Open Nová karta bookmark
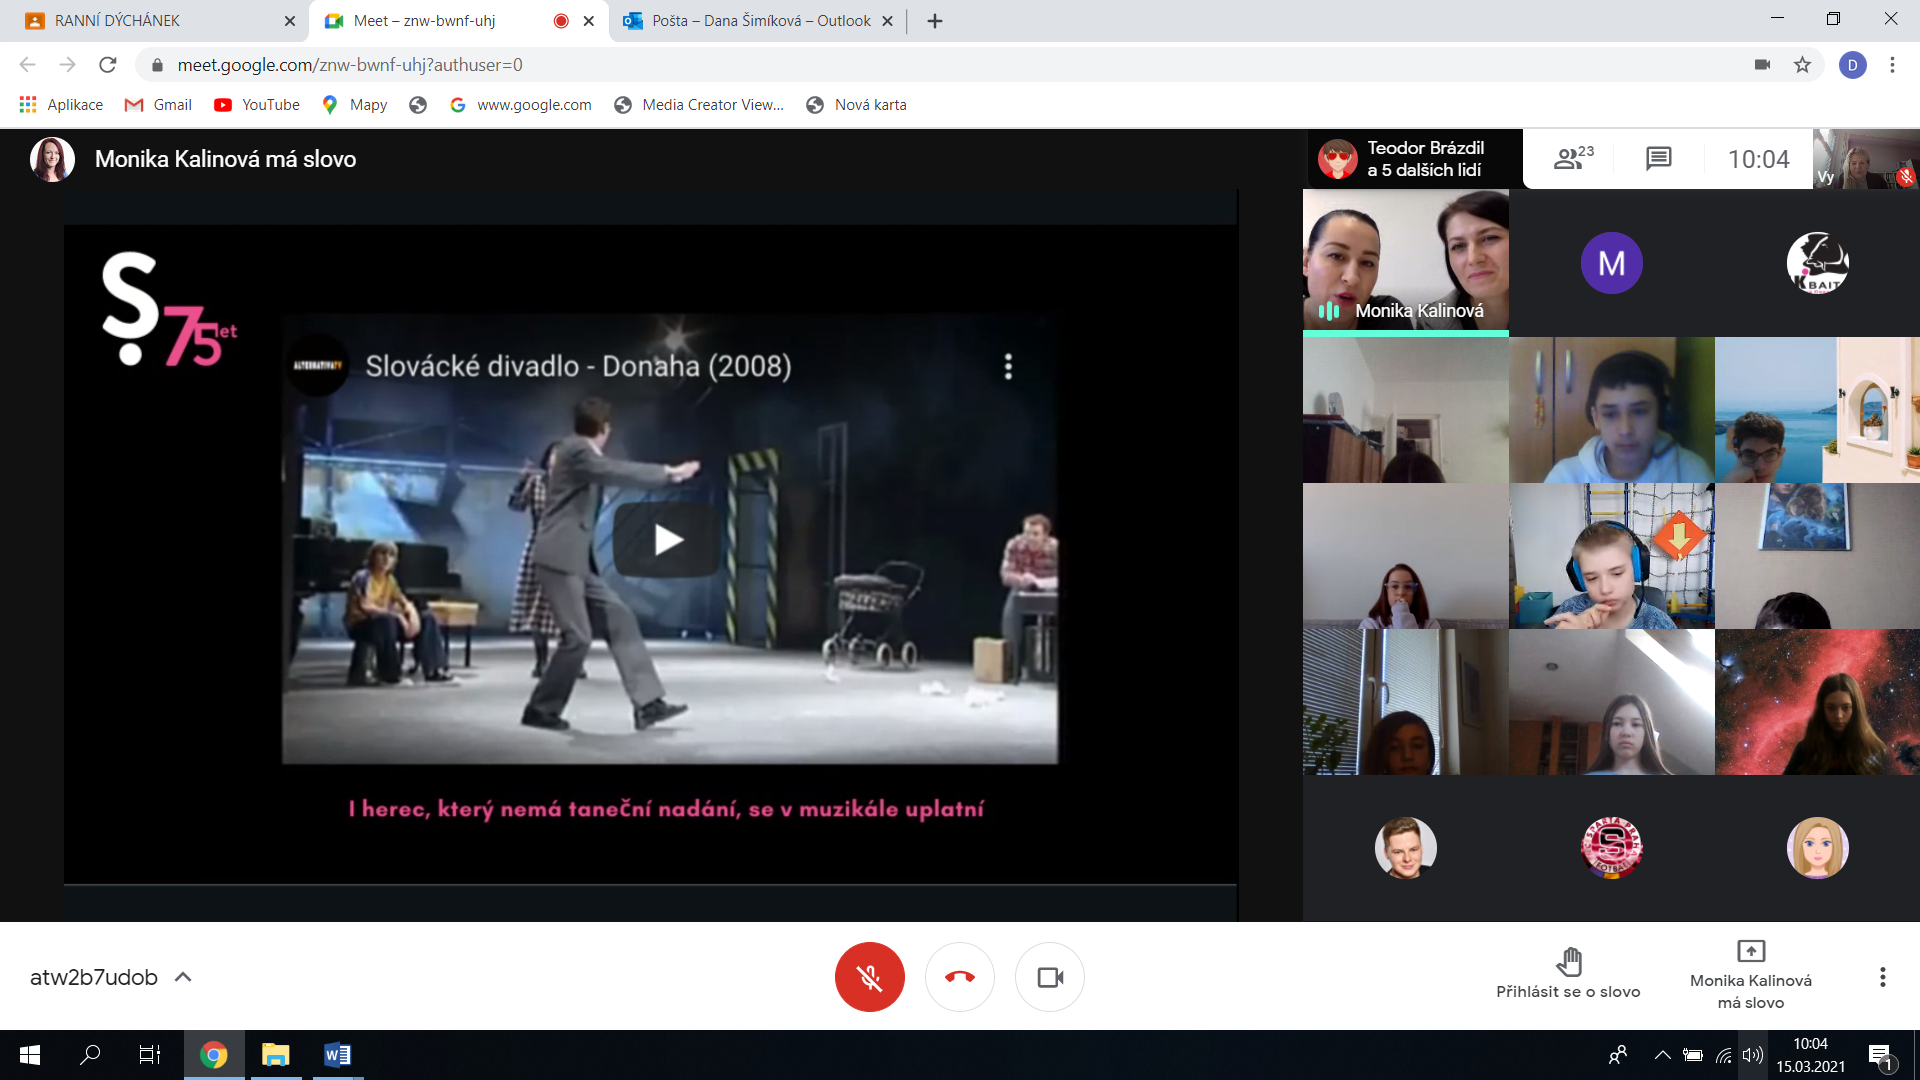The height and width of the screenshot is (1080, 1920). click(857, 105)
